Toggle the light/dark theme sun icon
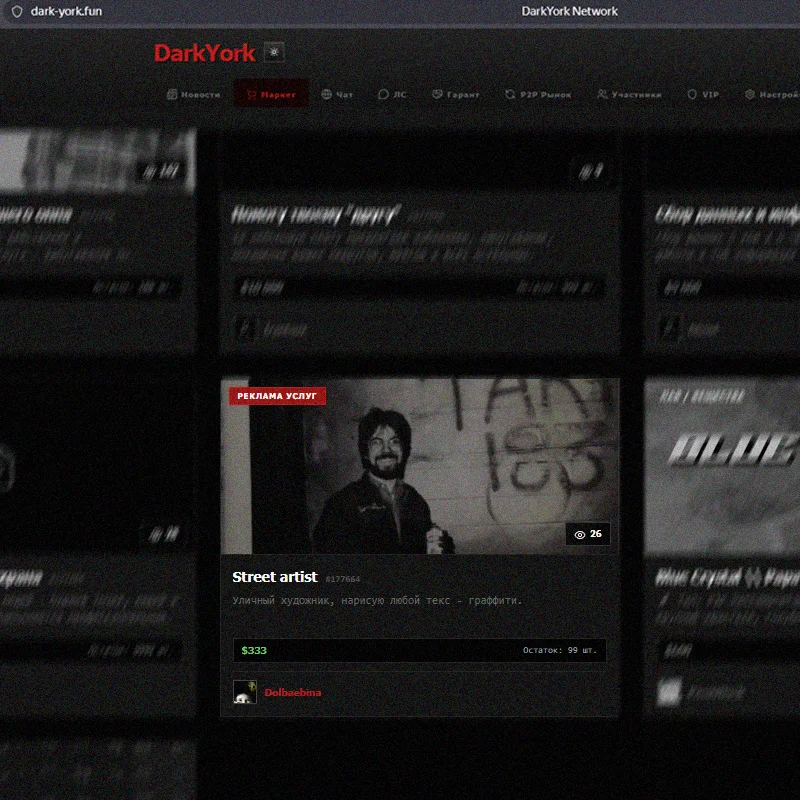The width and height of the screenshot is (800, 800). (275, 52)
